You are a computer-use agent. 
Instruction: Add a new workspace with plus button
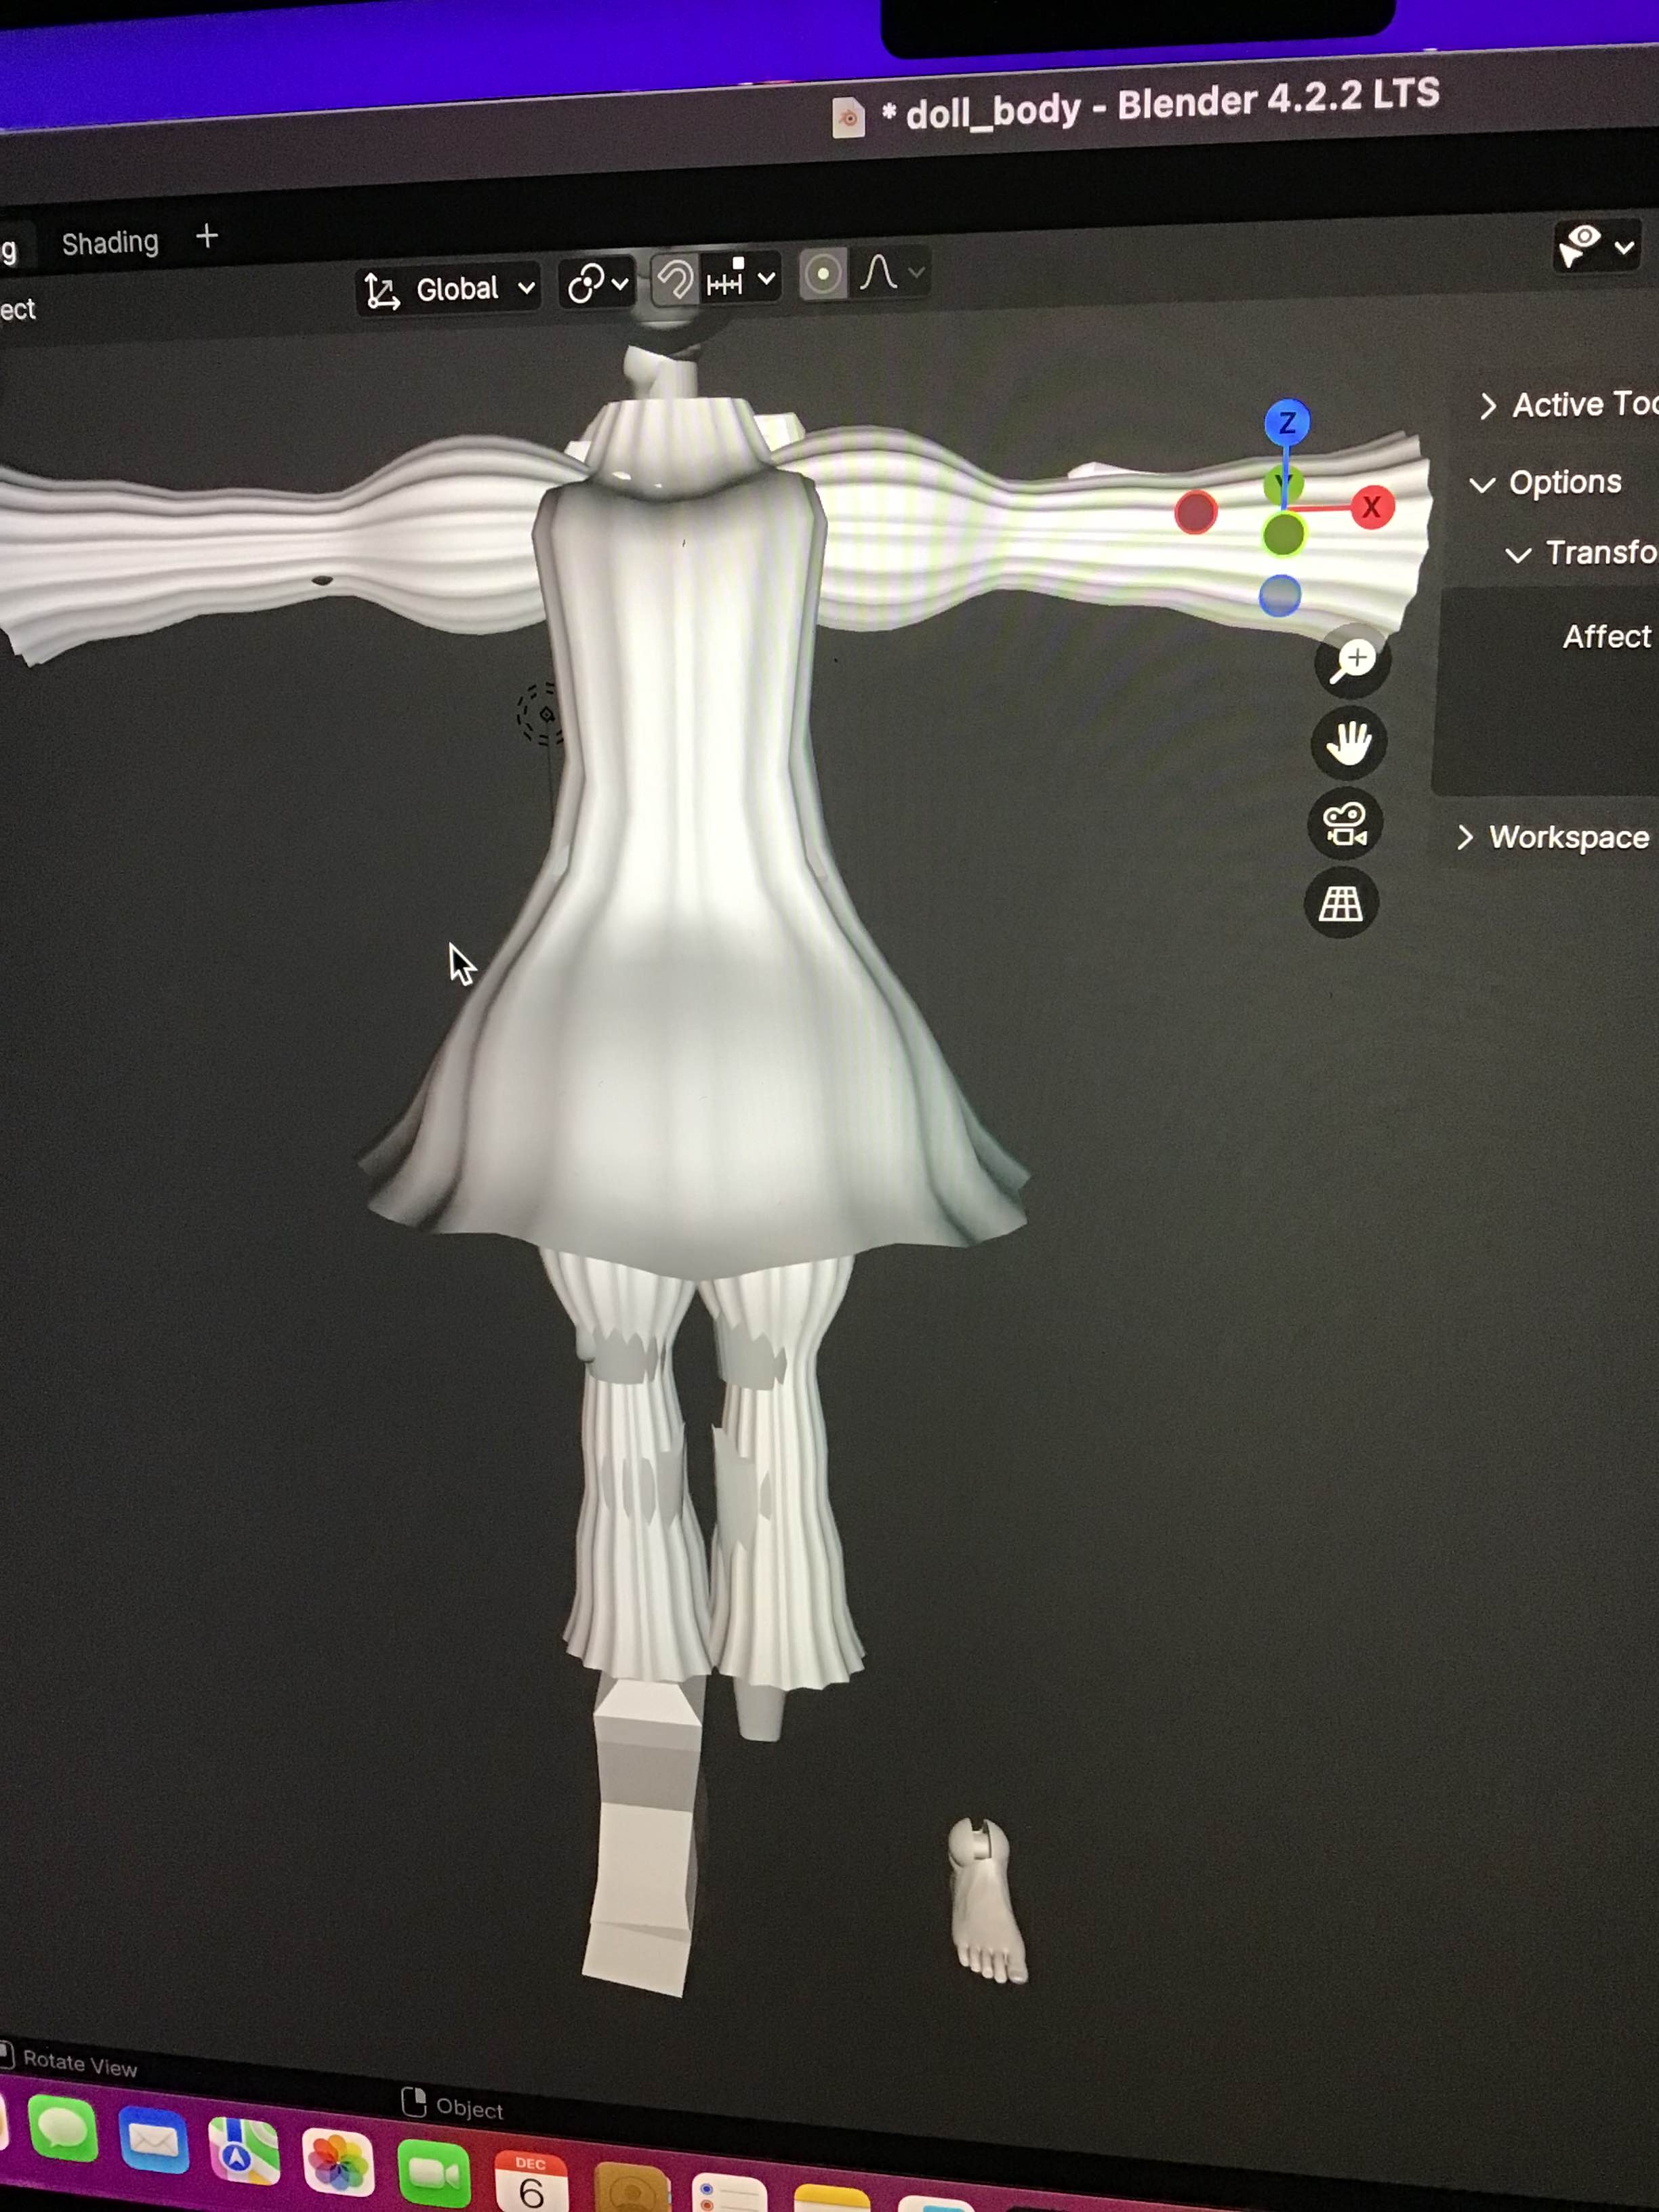207,236
